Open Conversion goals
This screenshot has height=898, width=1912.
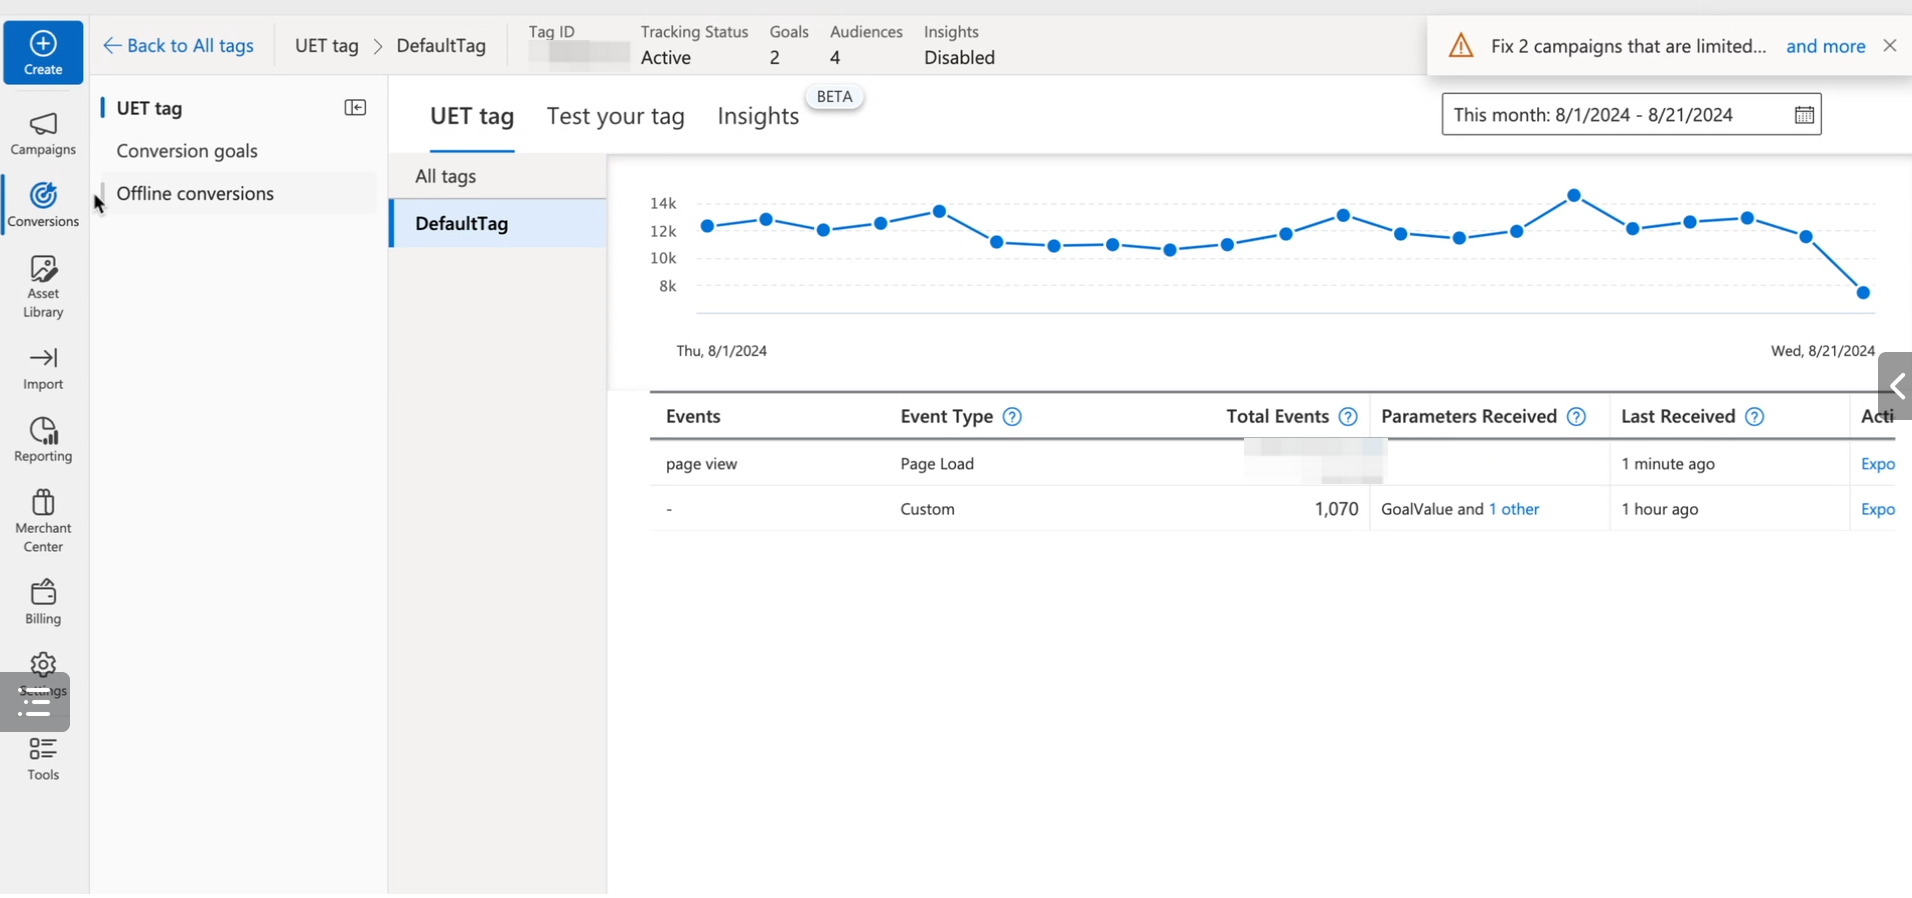point(187,151)
